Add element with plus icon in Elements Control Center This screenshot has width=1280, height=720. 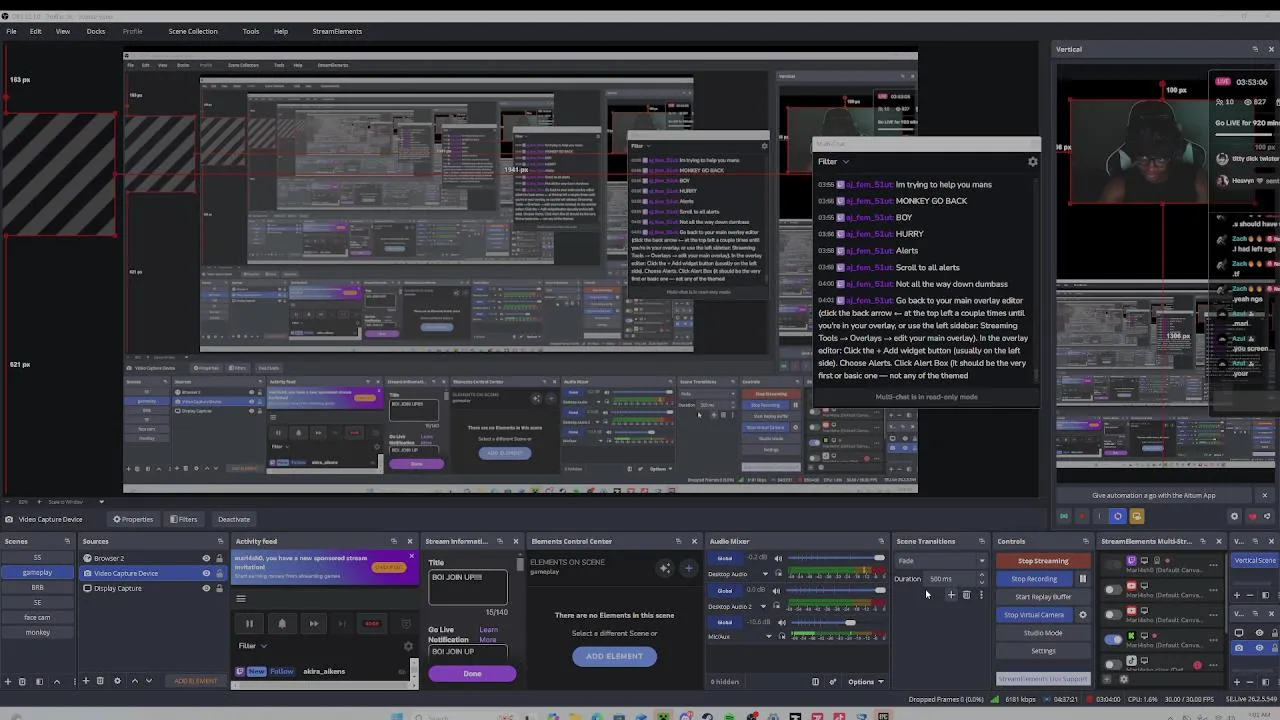click(x=689, y=569)
